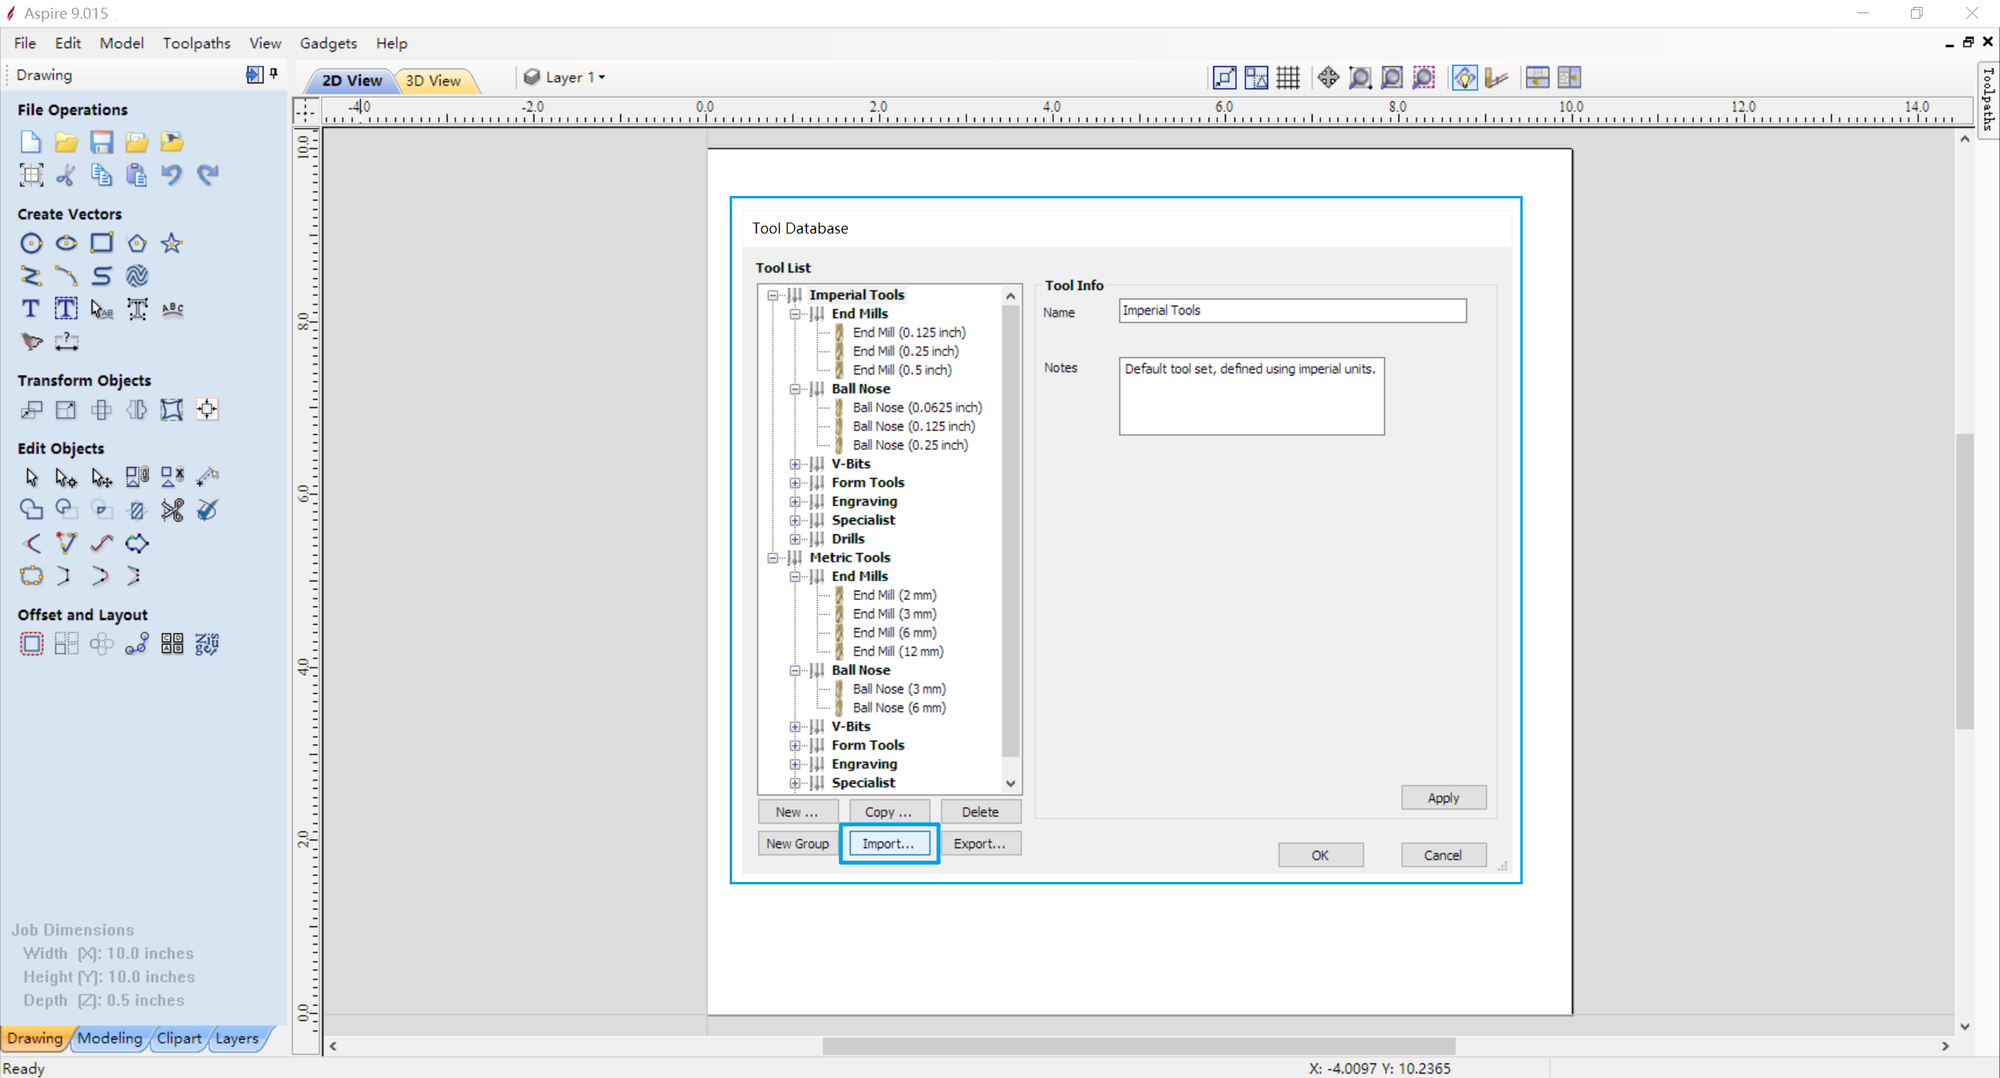Select the Draw Star tool
This screenshot has width=2000, height=1078.
[x=171, y=243]
